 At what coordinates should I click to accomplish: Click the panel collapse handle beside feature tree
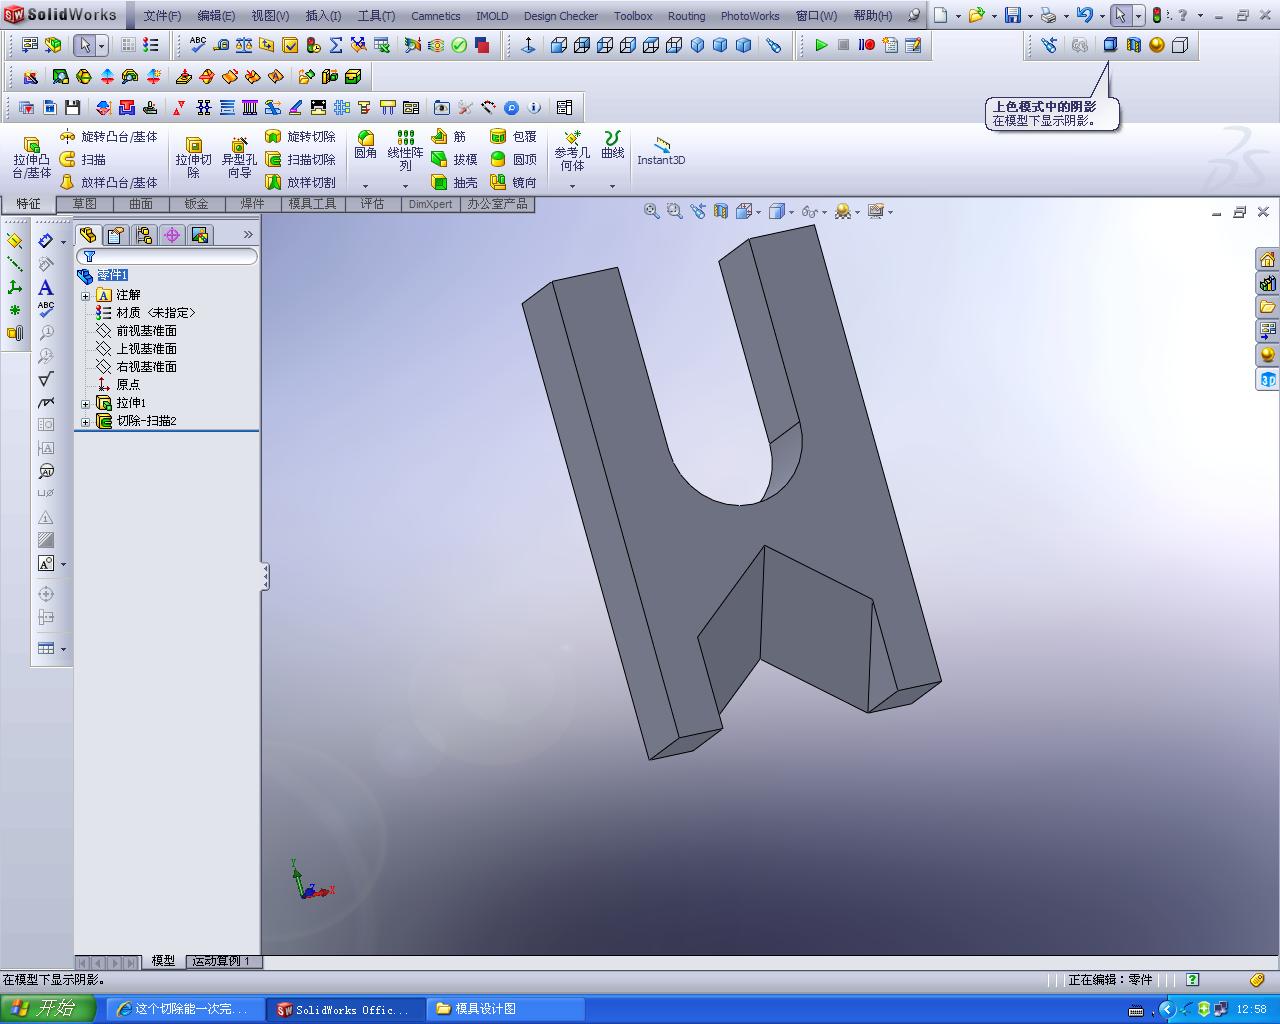pyautogui.click(x=265, y=576)
